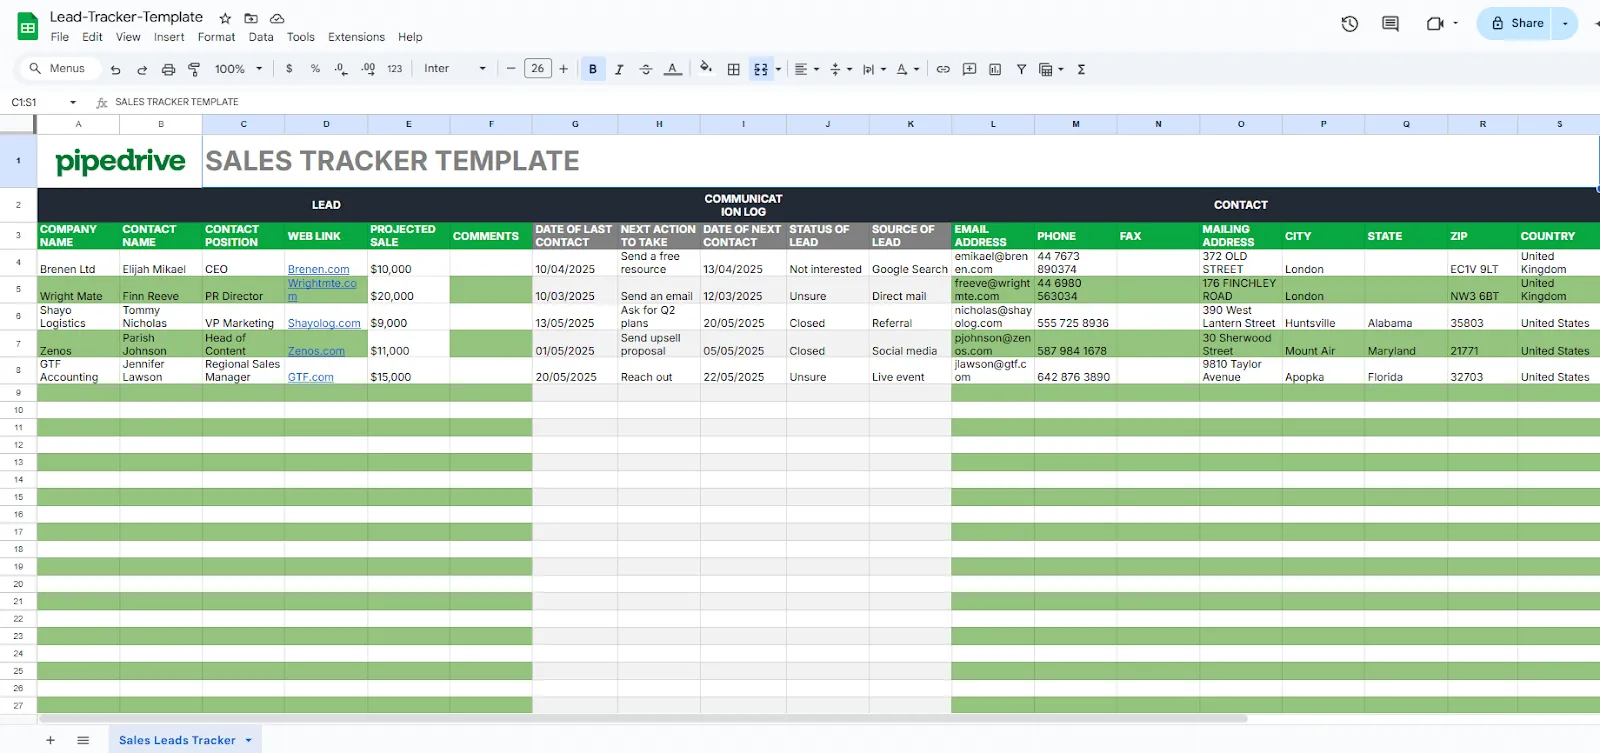
Task: Open the Help menu
Action: pyautogui.click(x=410, y=37)
